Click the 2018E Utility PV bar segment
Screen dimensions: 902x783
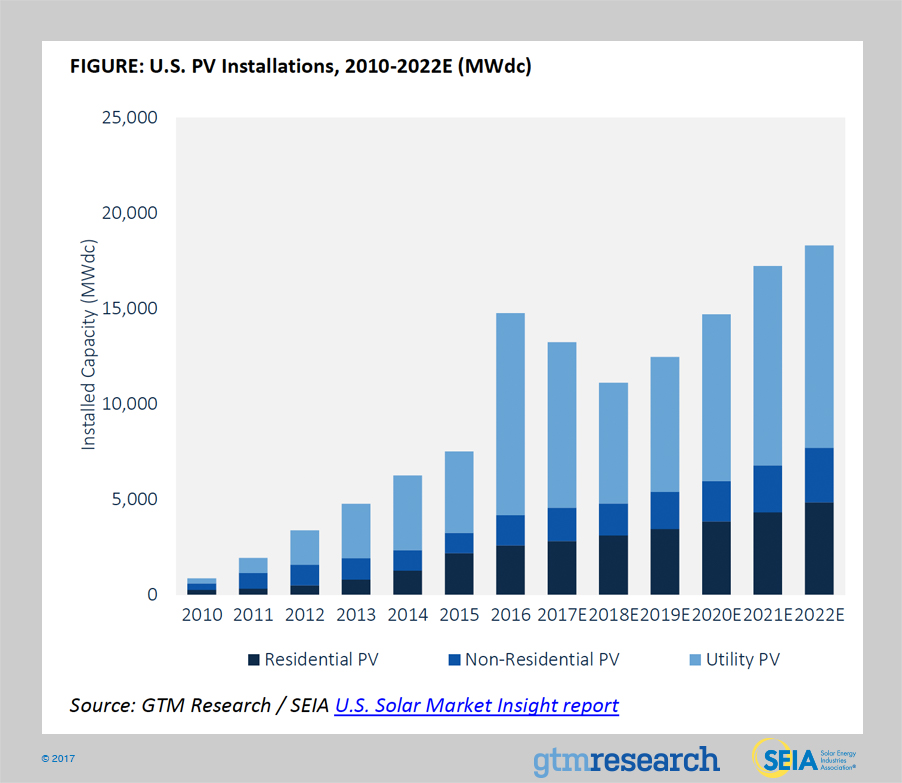tap(613, 444)
